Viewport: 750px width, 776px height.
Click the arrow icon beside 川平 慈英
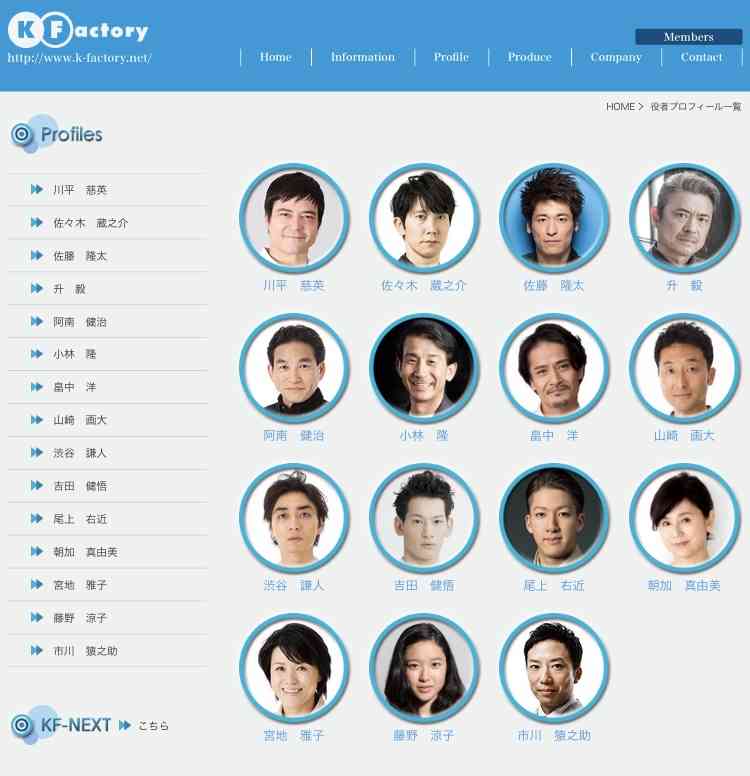(x=37, y=190)
